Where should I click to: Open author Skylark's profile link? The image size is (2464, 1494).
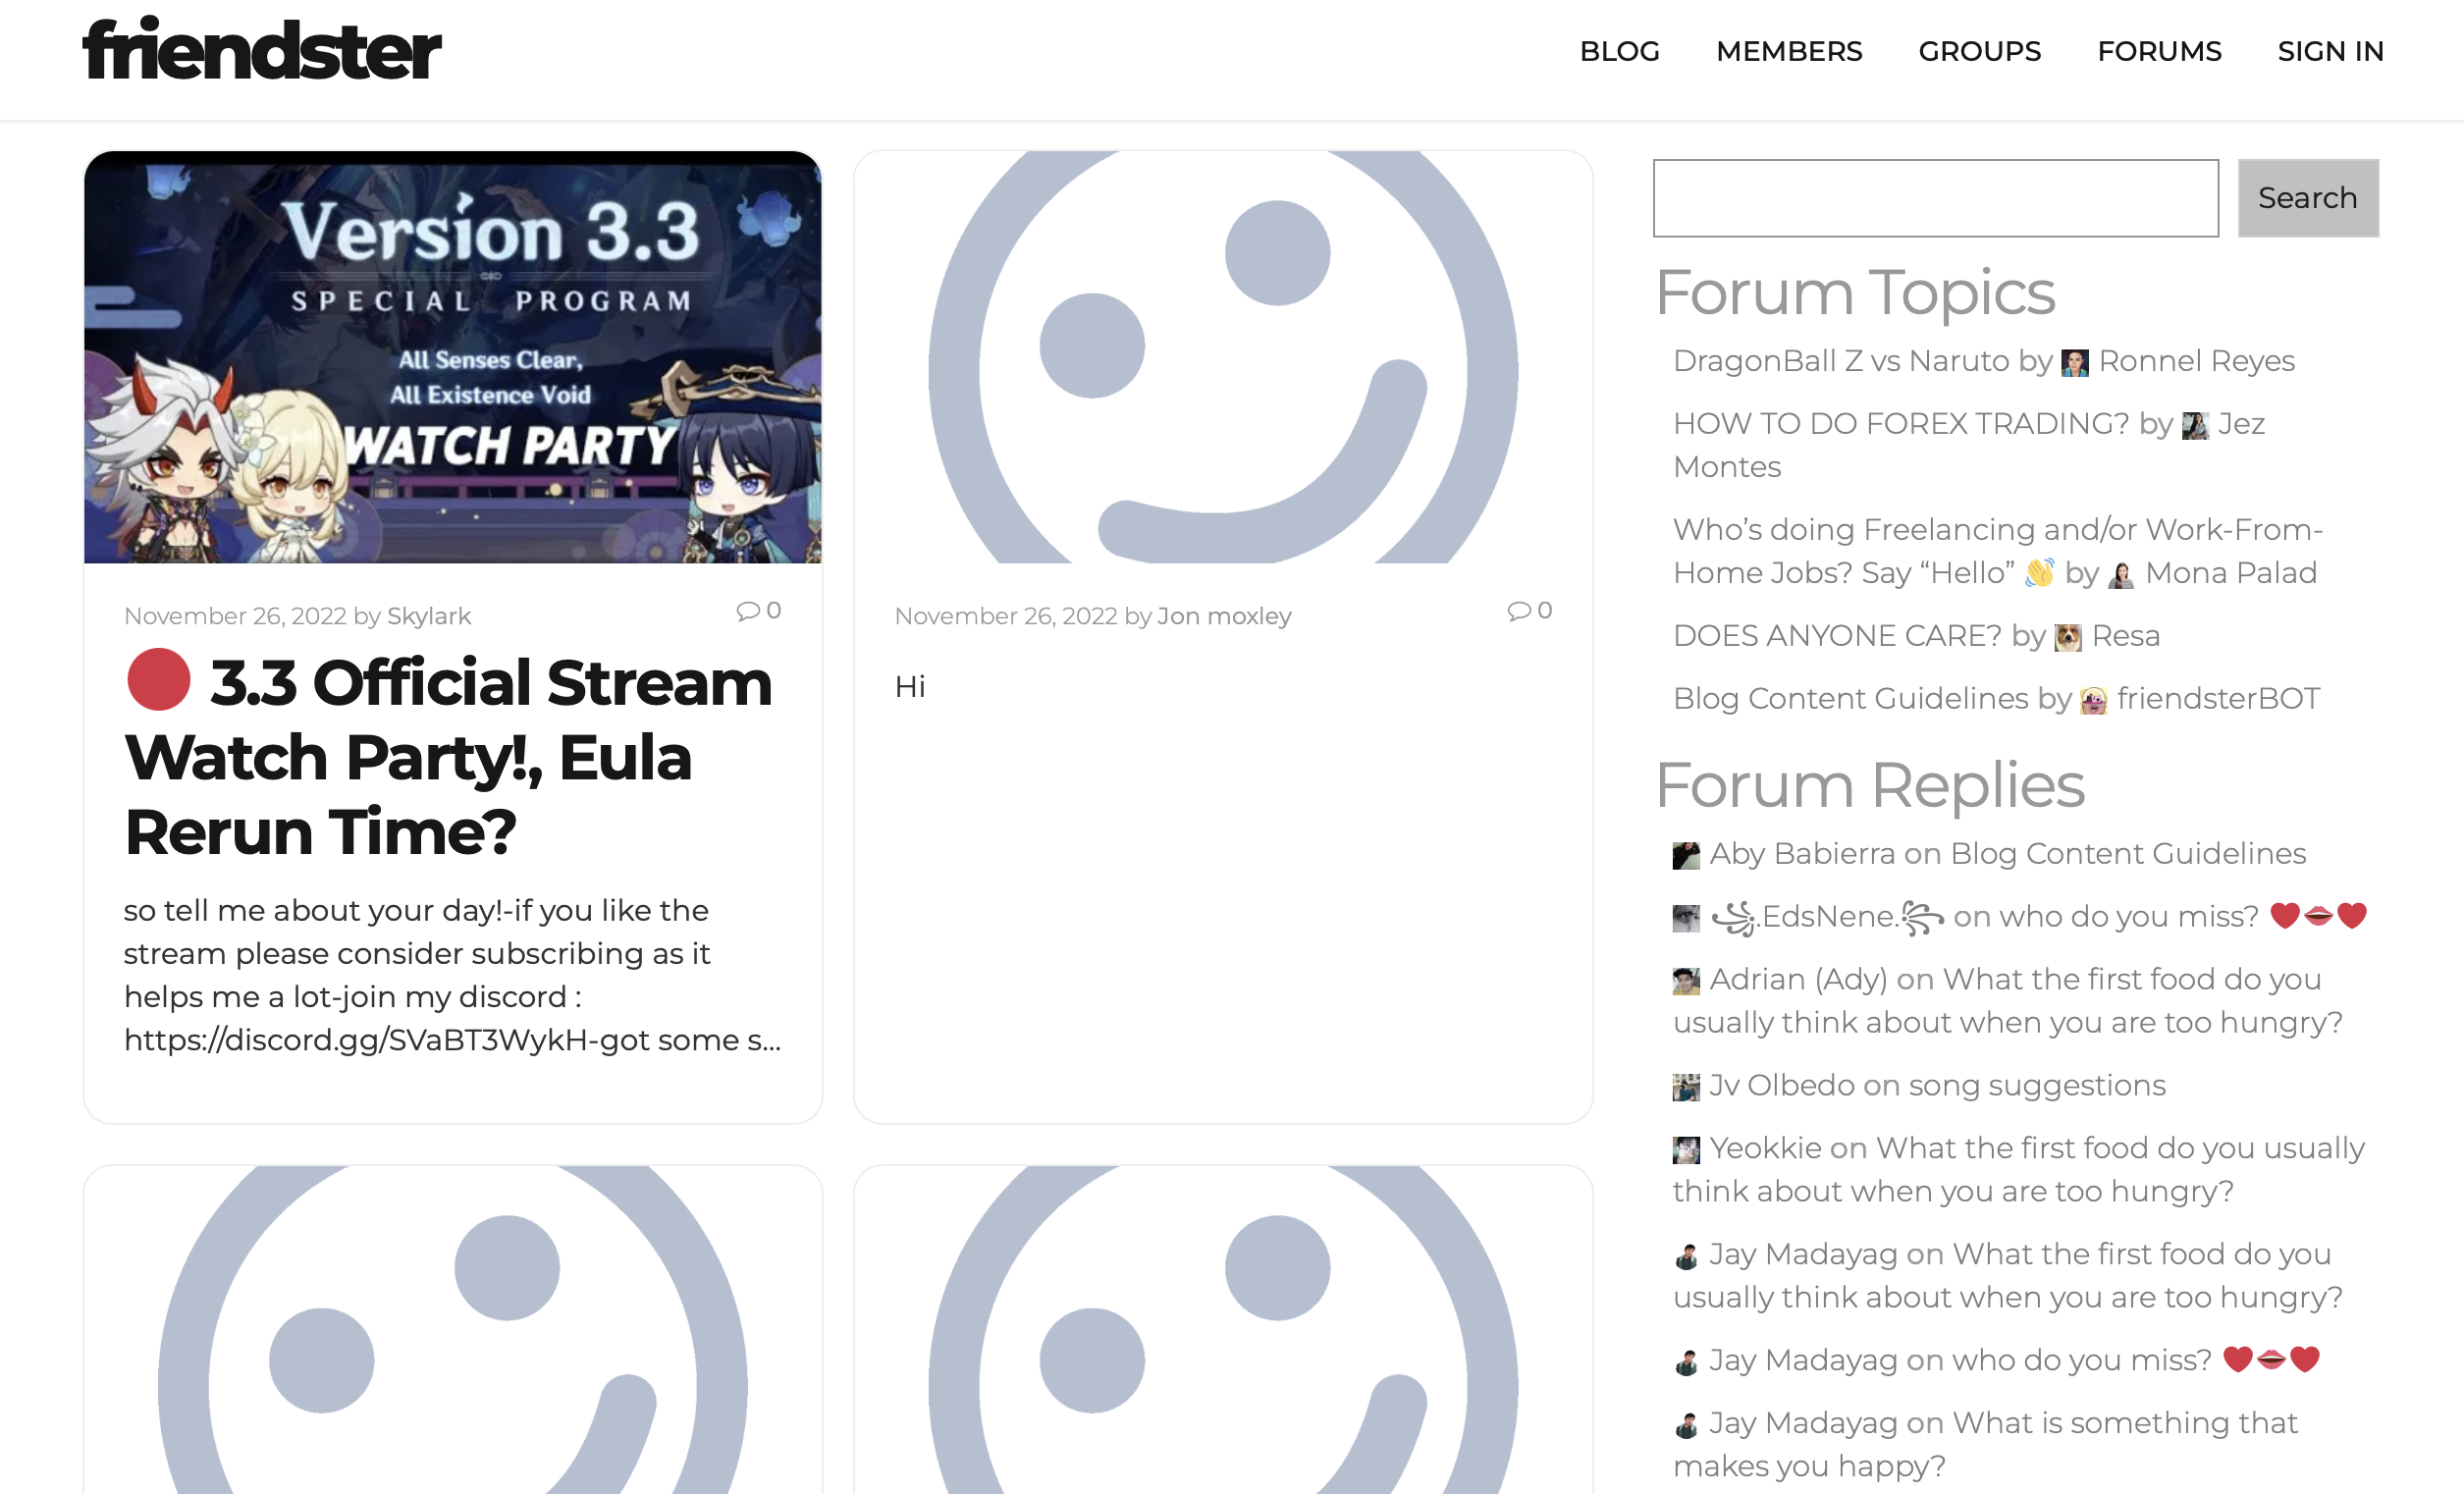click(428, 616)
